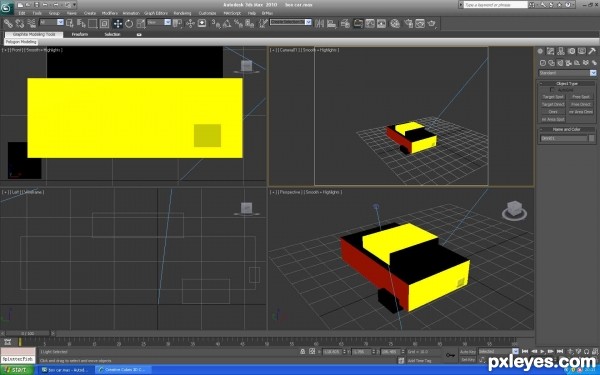Activate the Select Object tool
Image resolution: width=600 pixels, height=375 pixels.
point(69,23)
